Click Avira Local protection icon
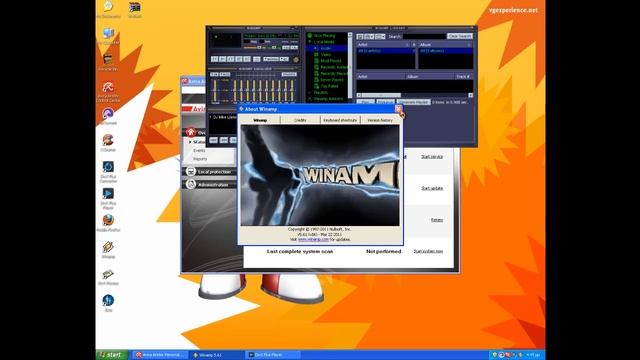 [191, 171]
